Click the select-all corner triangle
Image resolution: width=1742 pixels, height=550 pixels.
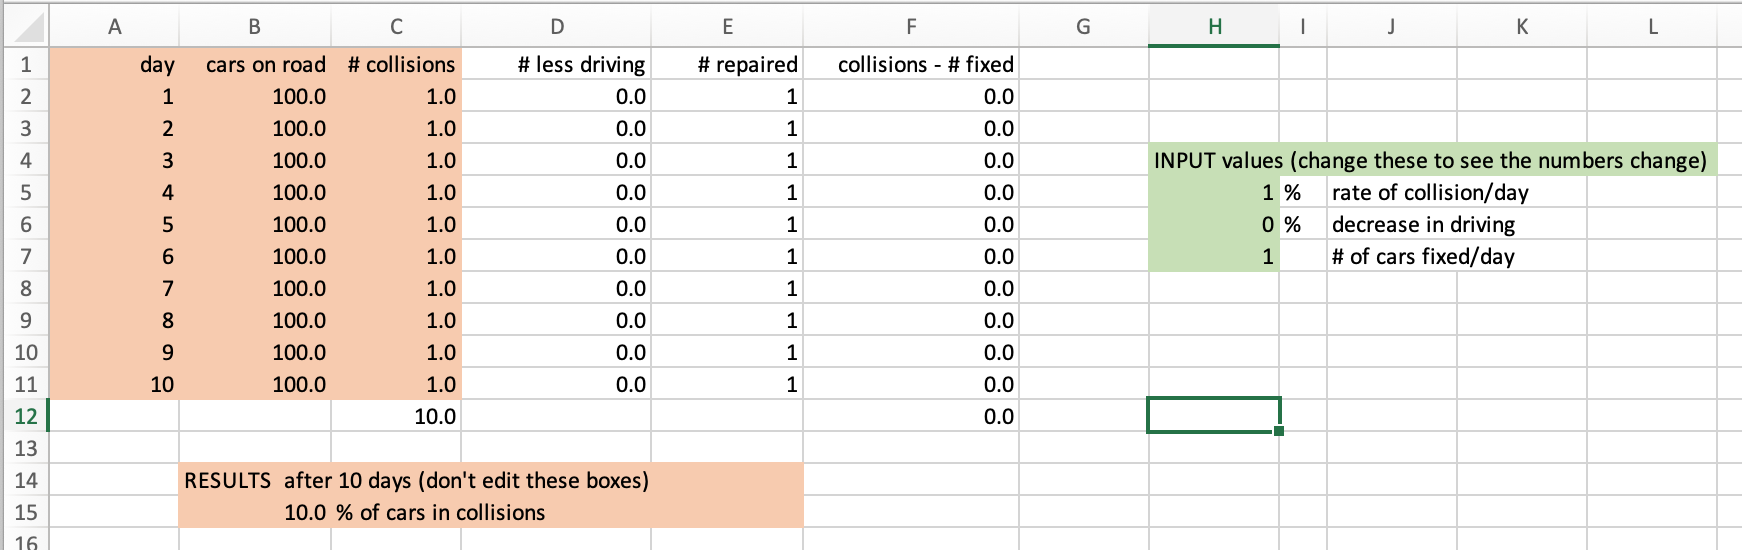(25, 27)
